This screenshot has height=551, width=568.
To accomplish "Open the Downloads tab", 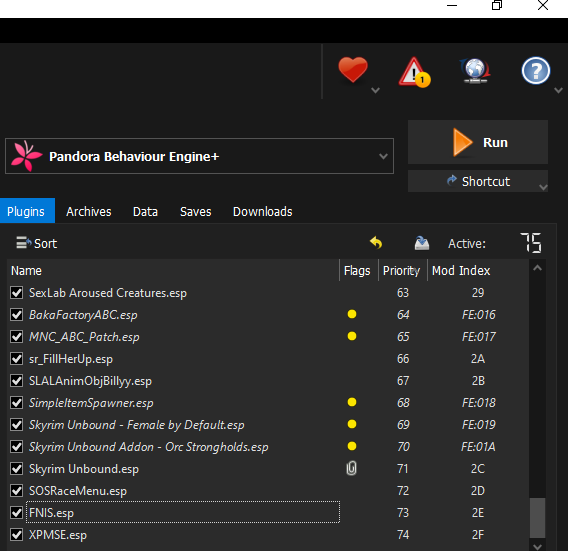I will click(263, 211).
